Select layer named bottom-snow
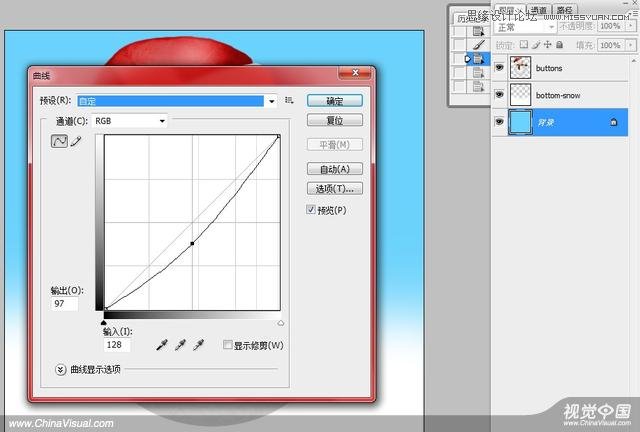 558,95
